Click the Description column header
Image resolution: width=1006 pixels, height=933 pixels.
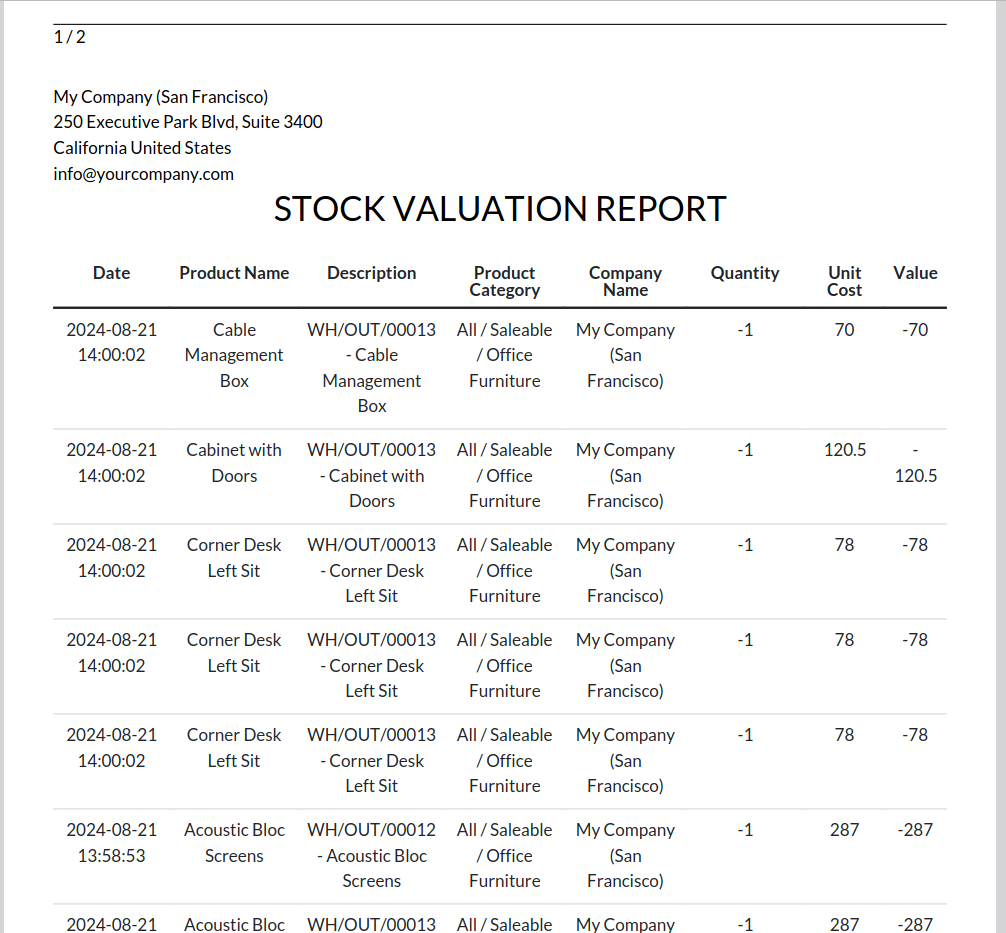[x=371, y=273]
